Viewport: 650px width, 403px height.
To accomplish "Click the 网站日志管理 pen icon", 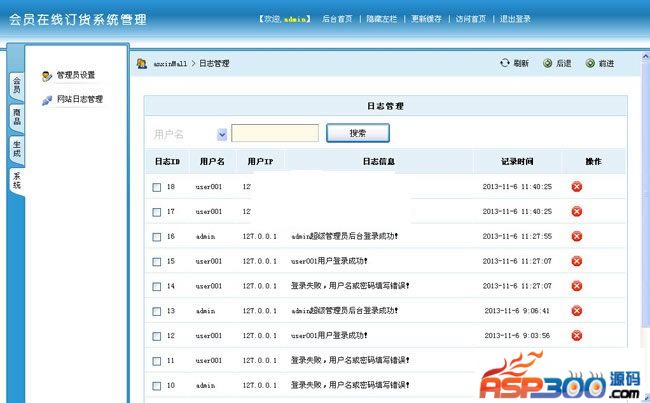I will tap(47, 100).
